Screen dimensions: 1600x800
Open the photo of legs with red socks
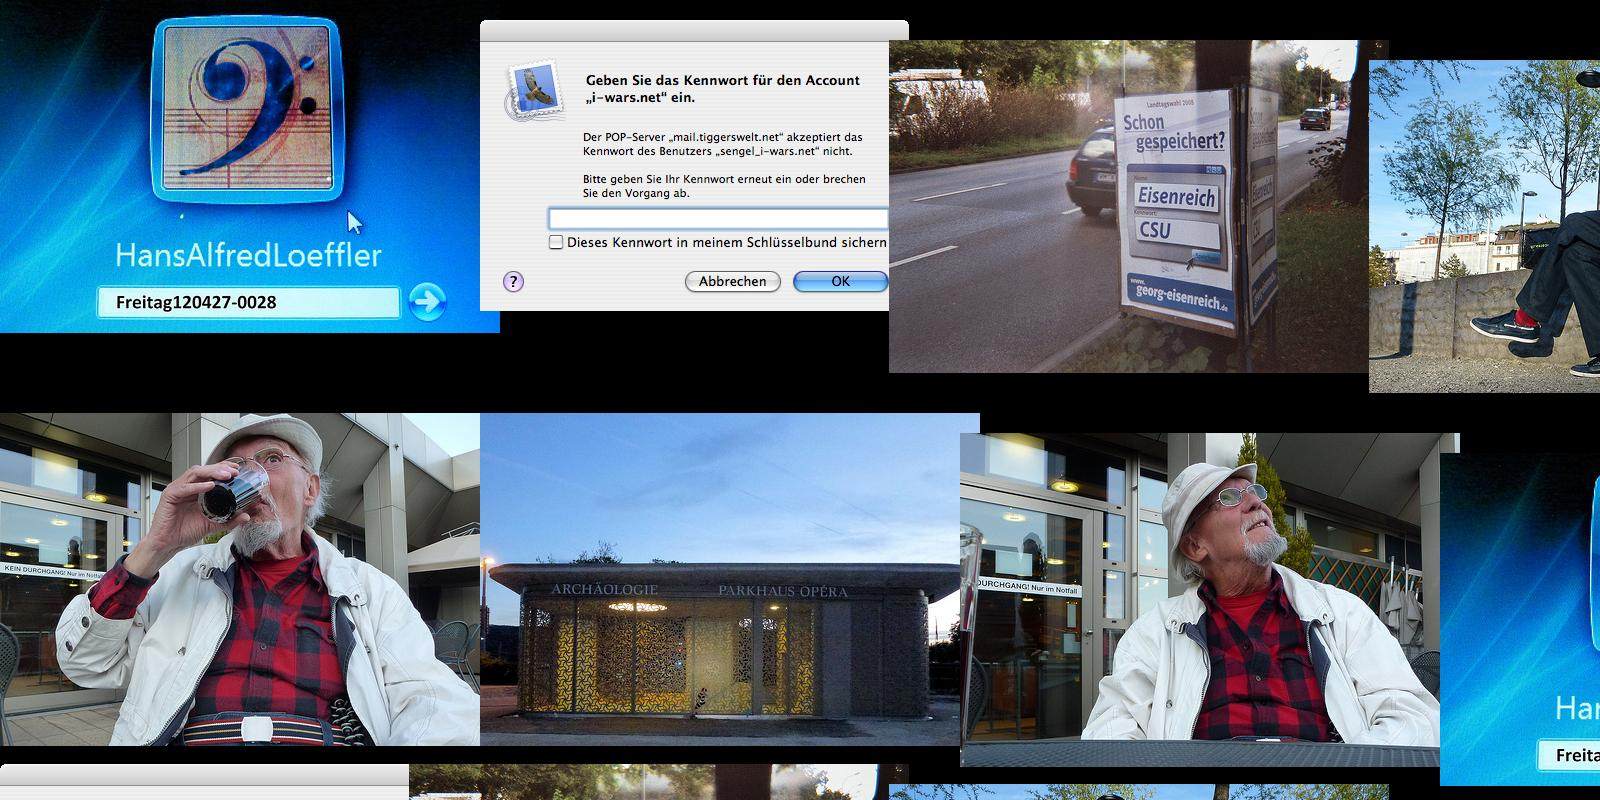(1485, 226)
